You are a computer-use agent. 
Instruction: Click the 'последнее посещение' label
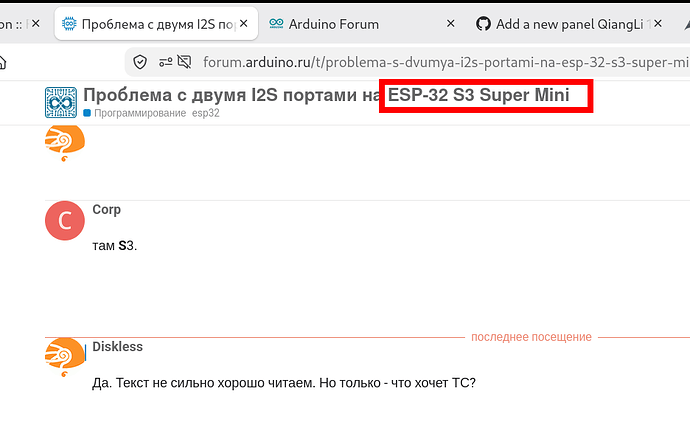tap(531, 337)
